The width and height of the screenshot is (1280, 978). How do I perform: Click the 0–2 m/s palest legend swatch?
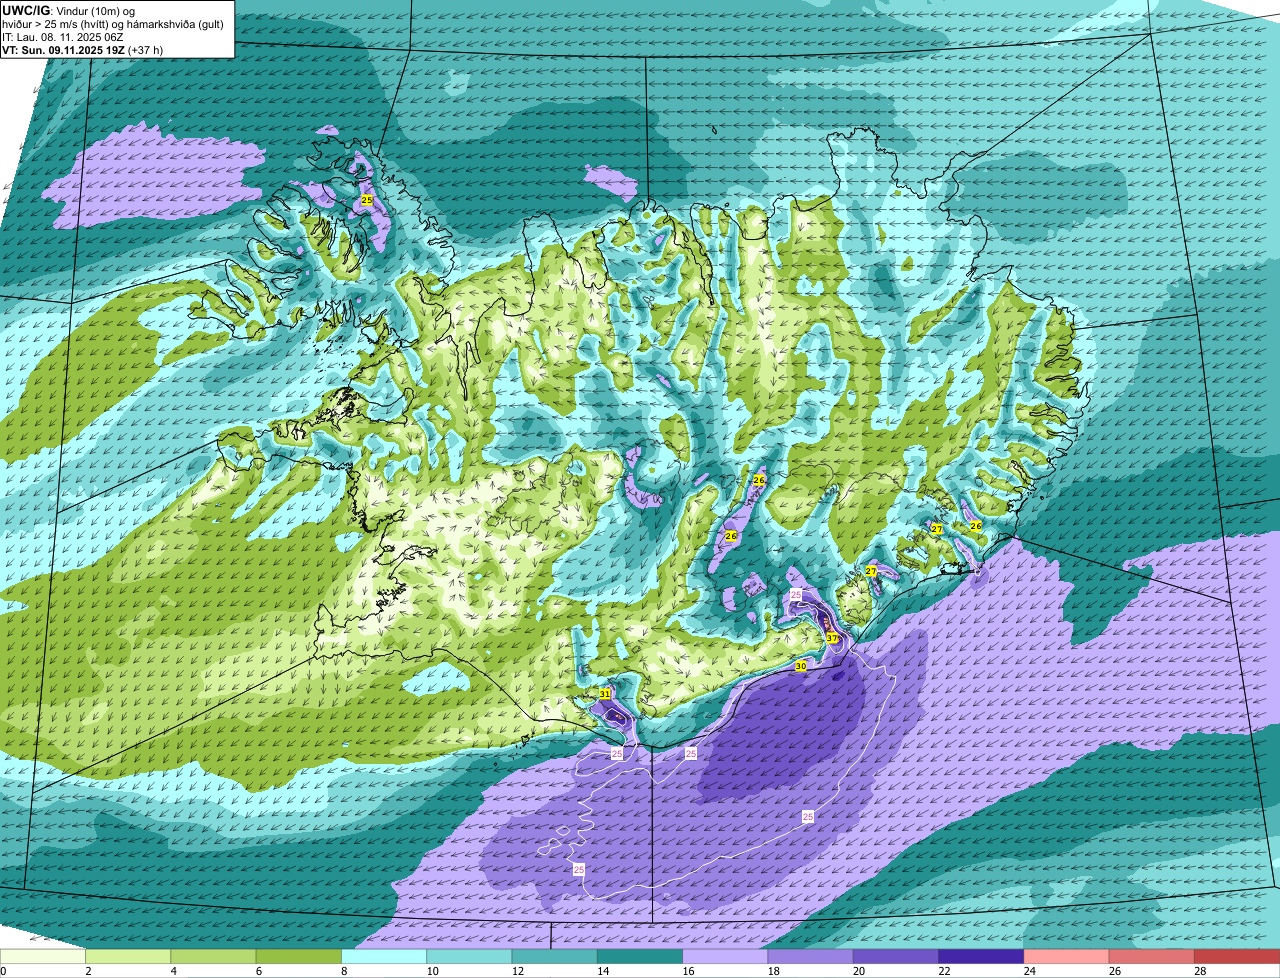(x=43, y=956)
